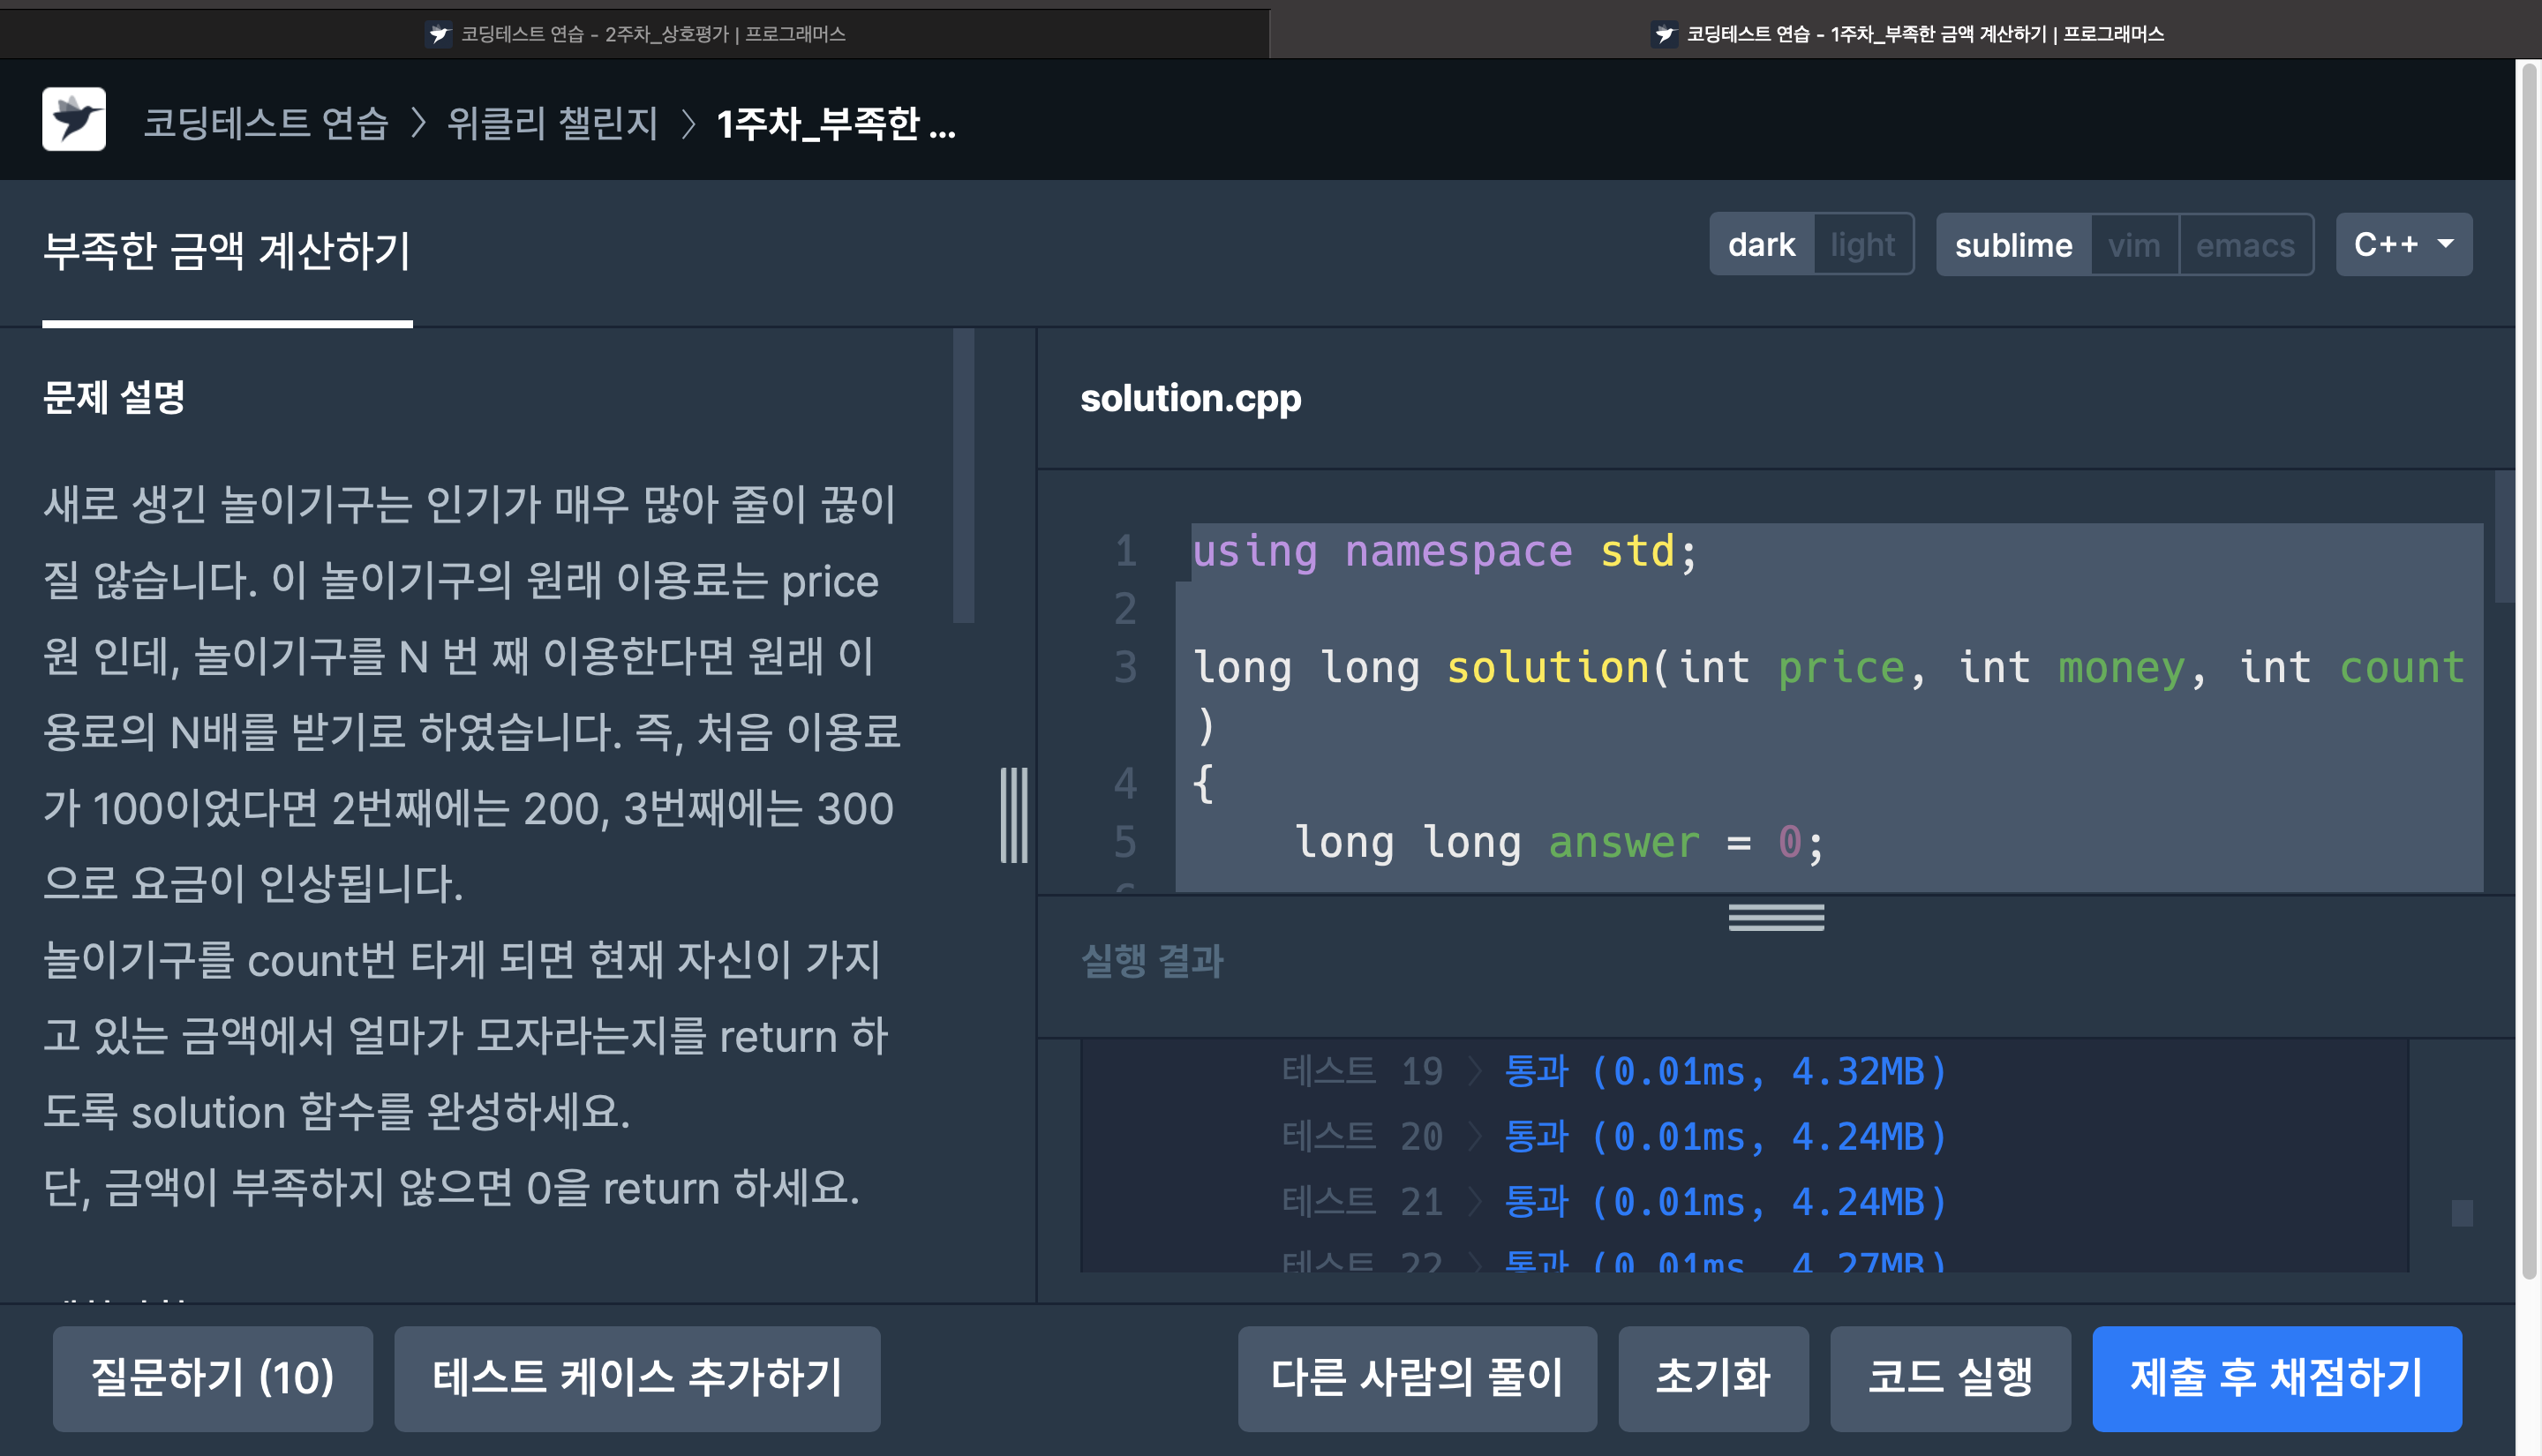This screenshot has height=1456, width=2542.
Task: Click favicon of 1주차_부족한 금액 browser tab
Action: coord(1664,34)
